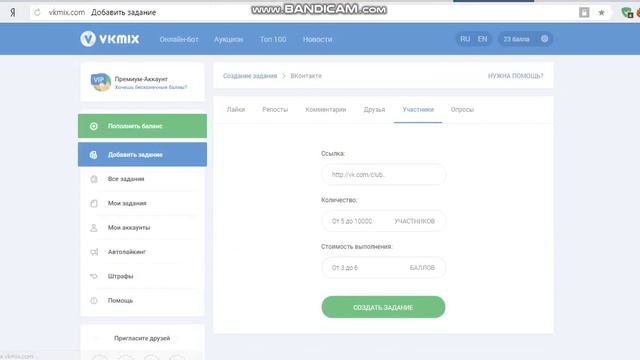Viewport: 640px width, 360px height.
Task: Switch to the Друзья tab
Action: pos(374,109)
